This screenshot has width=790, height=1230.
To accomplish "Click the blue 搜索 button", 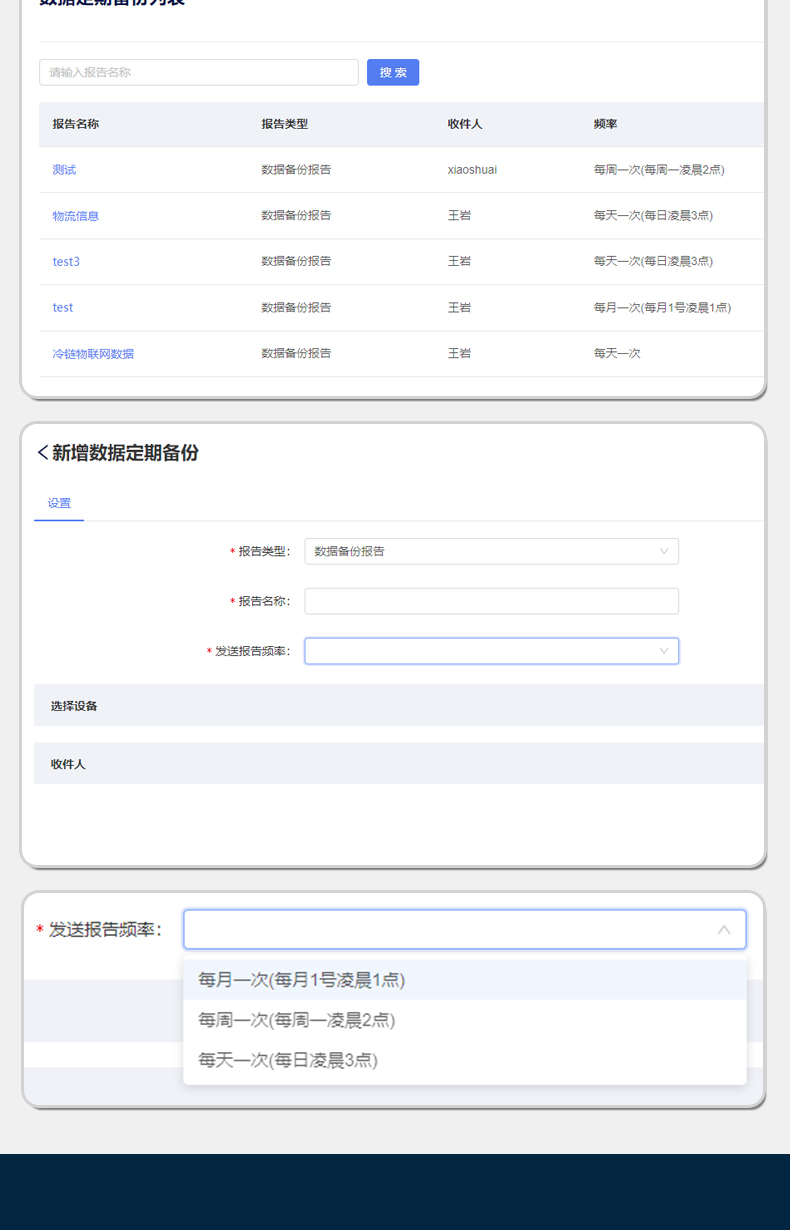I will (393, 72).
